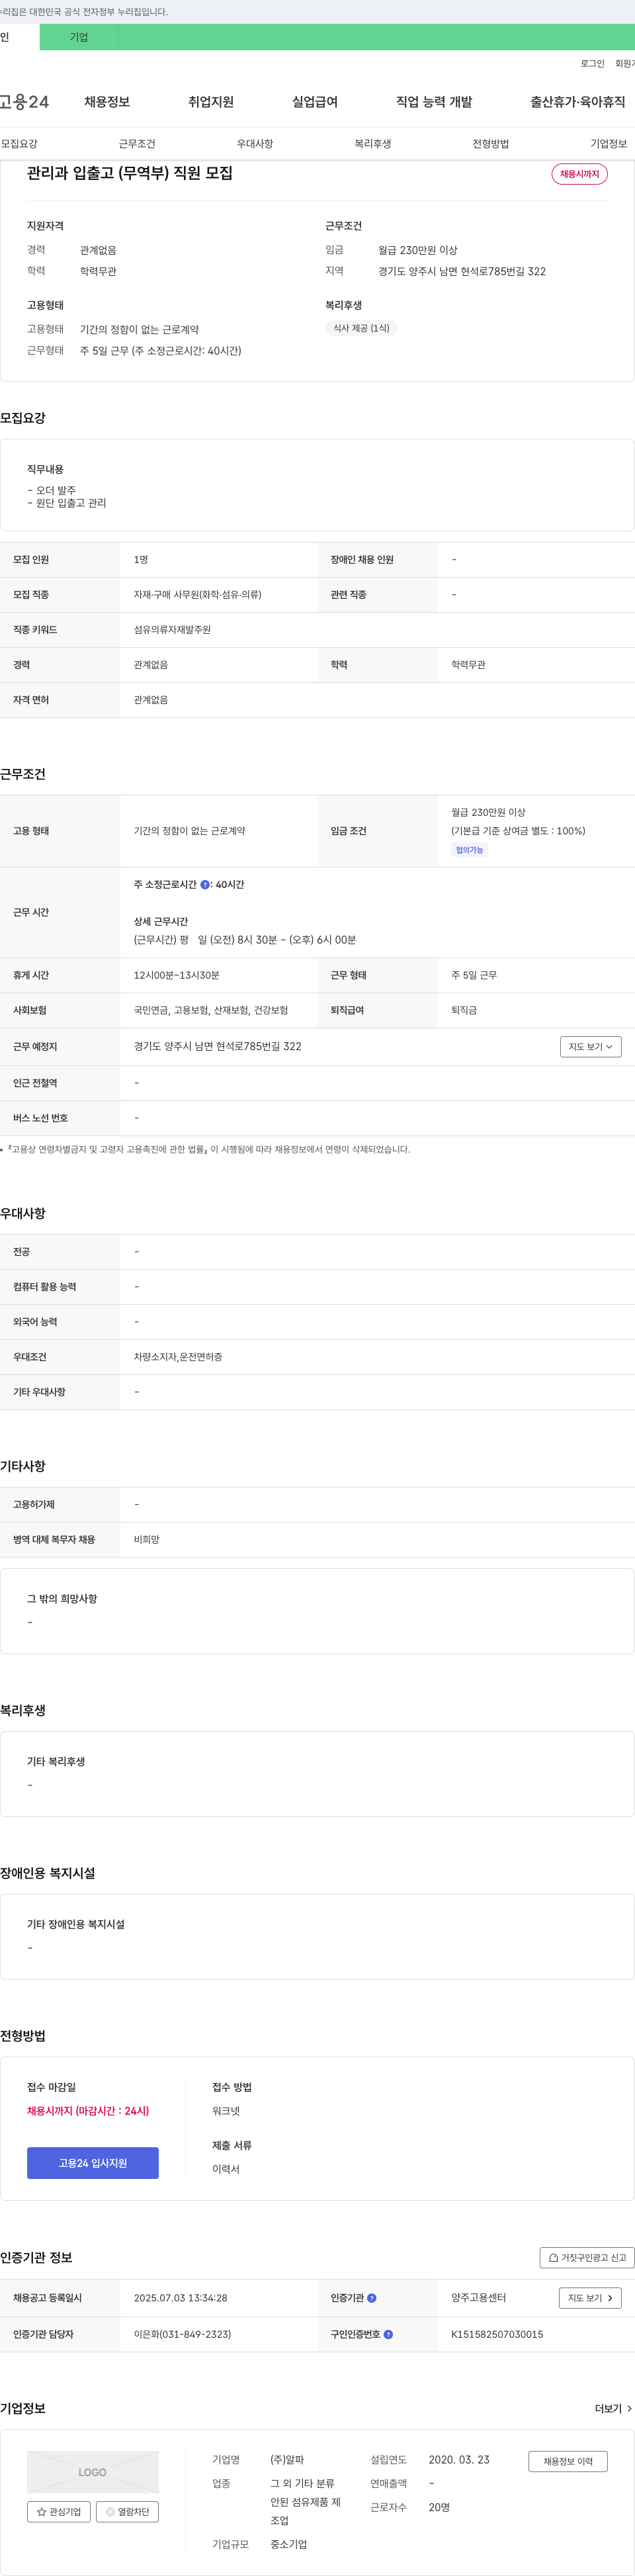Click the 협의가능 wage tag
Screen dimensions: 635x2576
click(469, 850)
